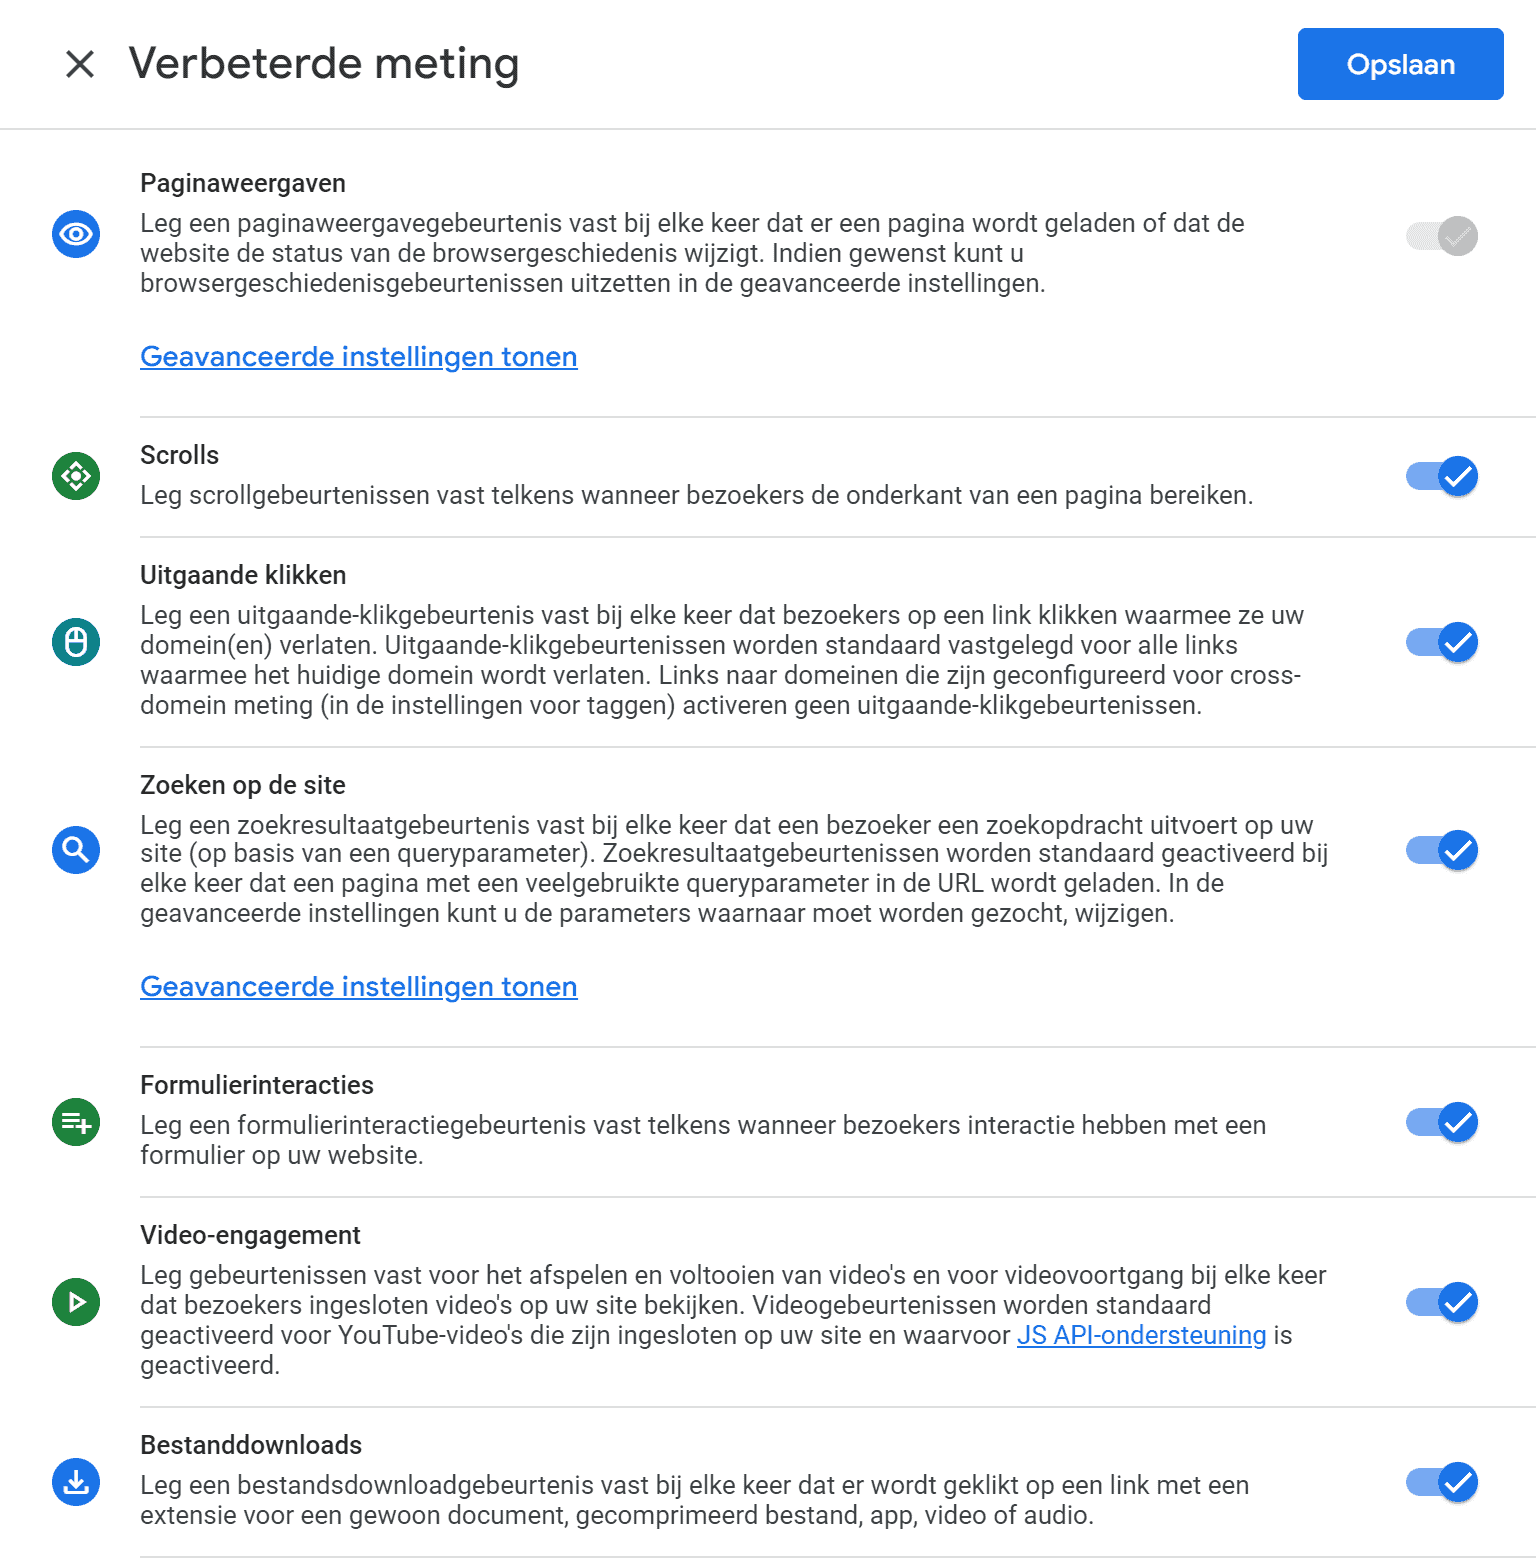Toggle off Formulierinteracties measurement
Viewport: 1536px width, 1558px height.
click(x=1440, y=1123)
